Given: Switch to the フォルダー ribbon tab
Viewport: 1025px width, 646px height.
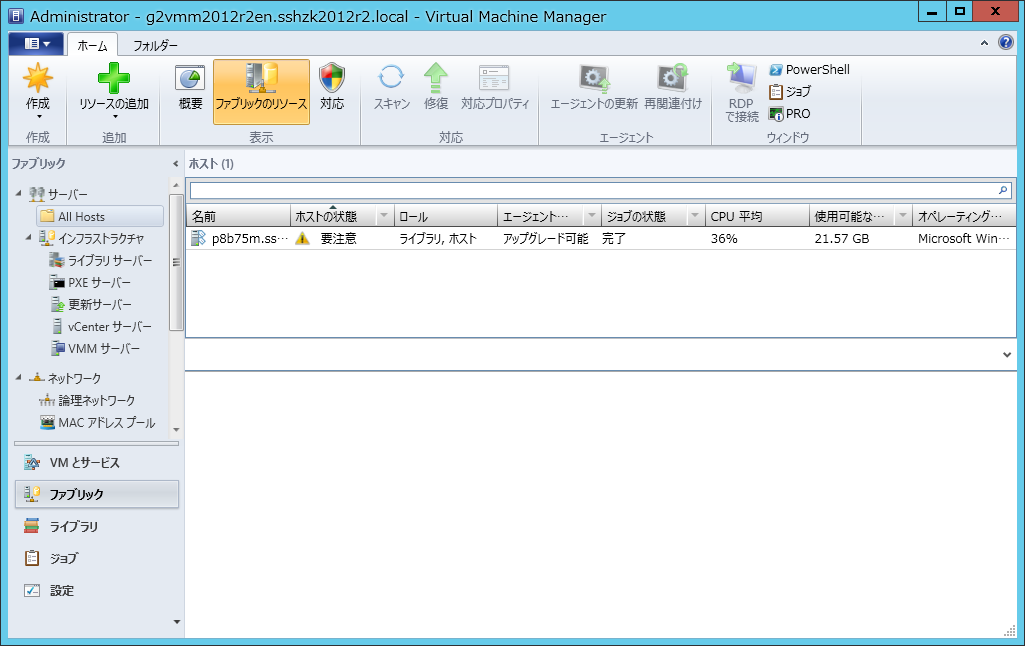Looking at the screenshot, I should pos(156,45).
